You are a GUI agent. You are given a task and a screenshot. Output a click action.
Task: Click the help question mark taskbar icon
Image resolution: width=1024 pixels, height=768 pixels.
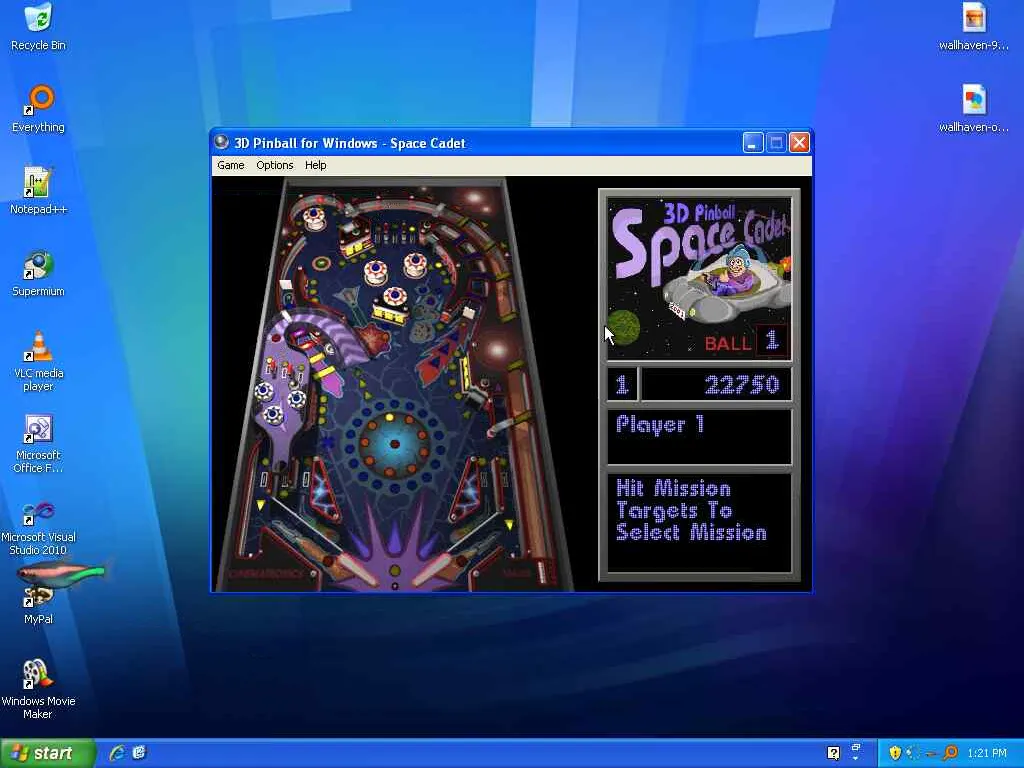coord(833,753)
